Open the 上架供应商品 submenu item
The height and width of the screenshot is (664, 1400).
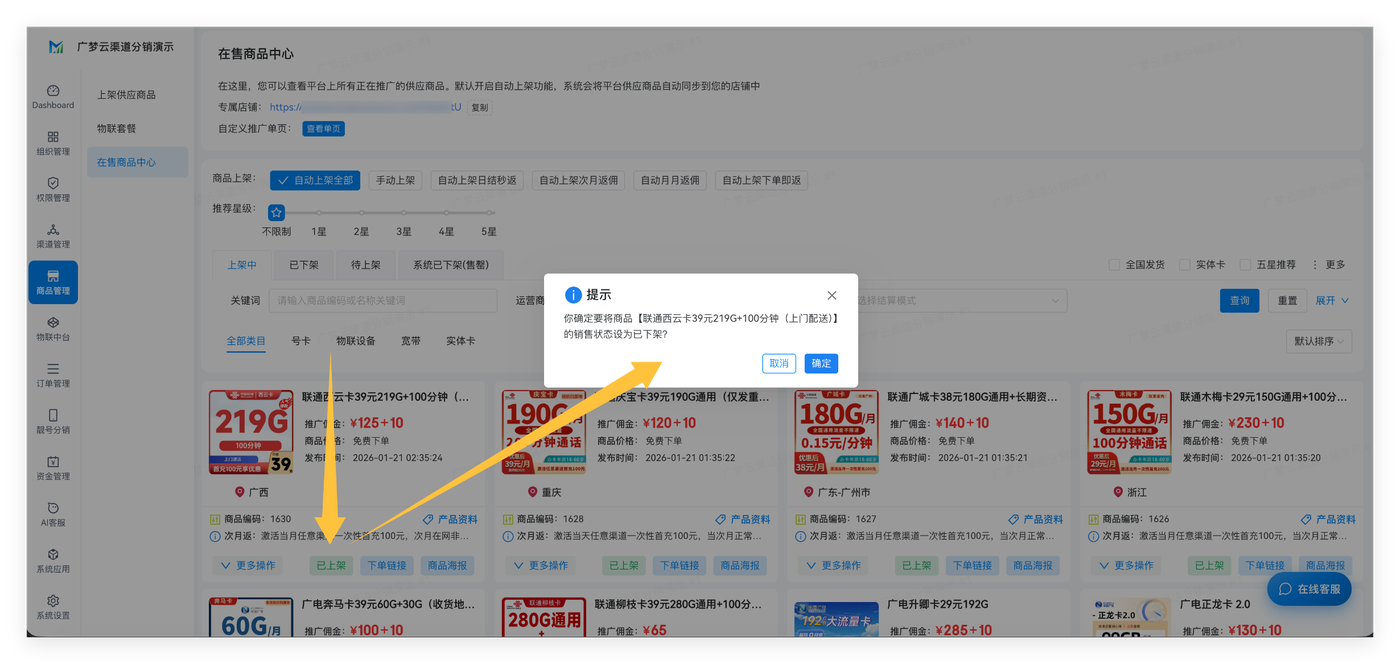(126, 95)
